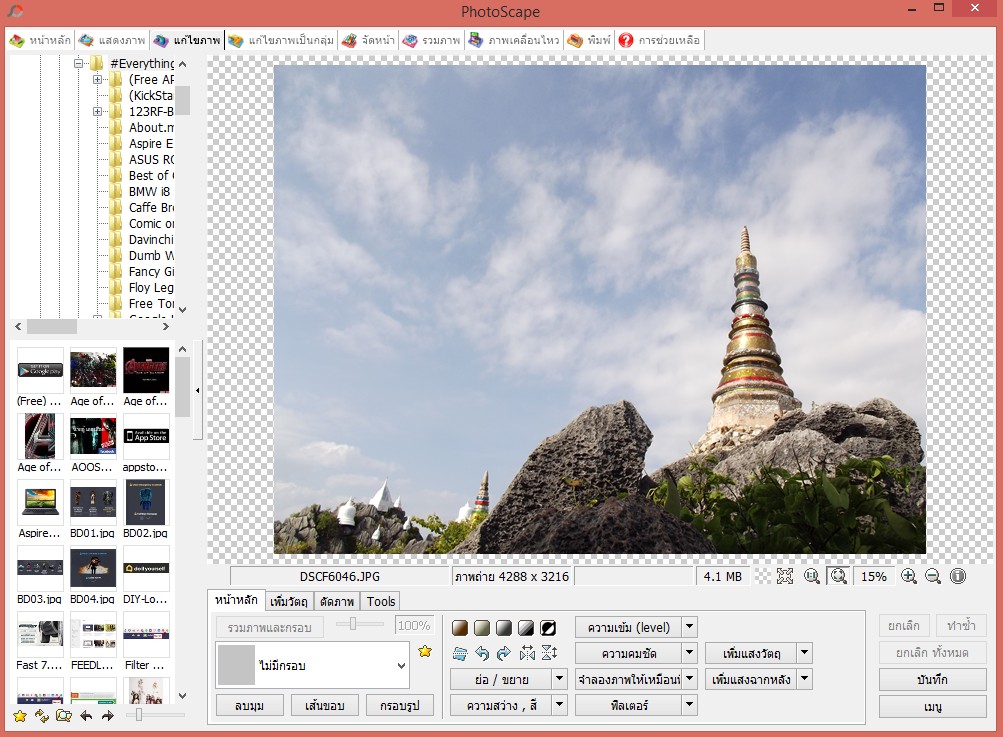Open the จัดหน้า page tab
This screenshot has height=737, width=1003.
click(368, 40)
